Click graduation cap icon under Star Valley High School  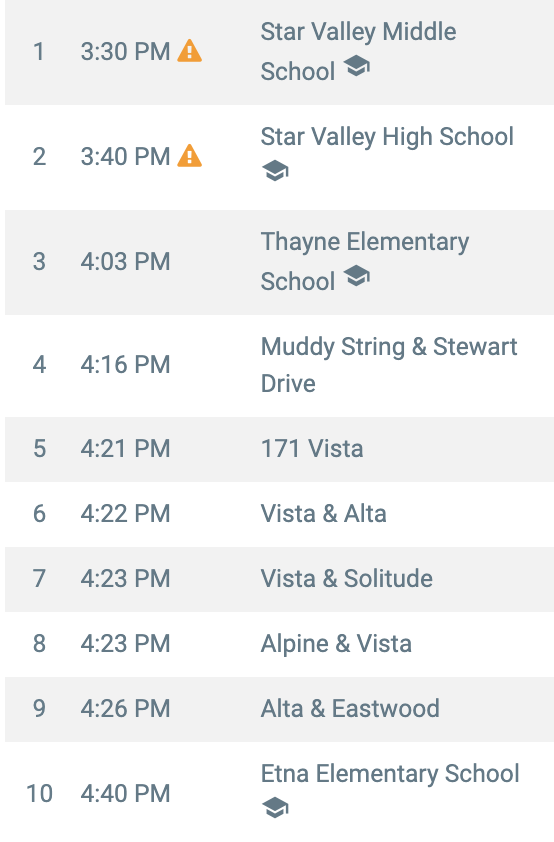pos(275,171)
